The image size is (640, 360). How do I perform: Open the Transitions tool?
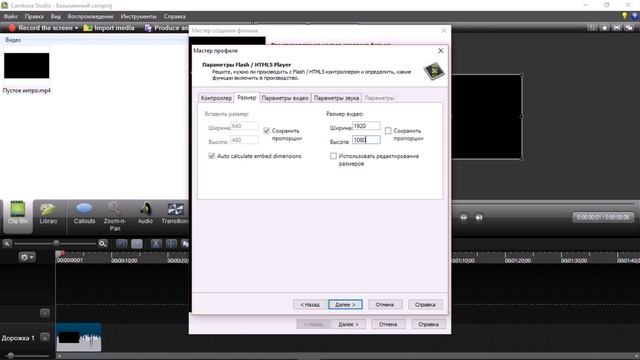coord(175,213)
